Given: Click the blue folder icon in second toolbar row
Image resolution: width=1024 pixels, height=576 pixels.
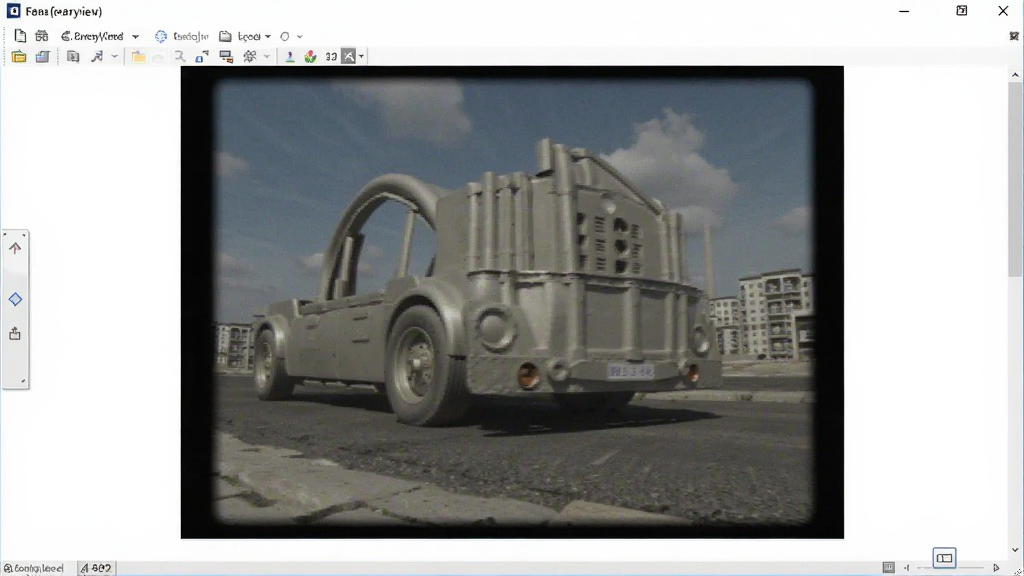Looking at the screenshot, I should [x=42, y=57].
